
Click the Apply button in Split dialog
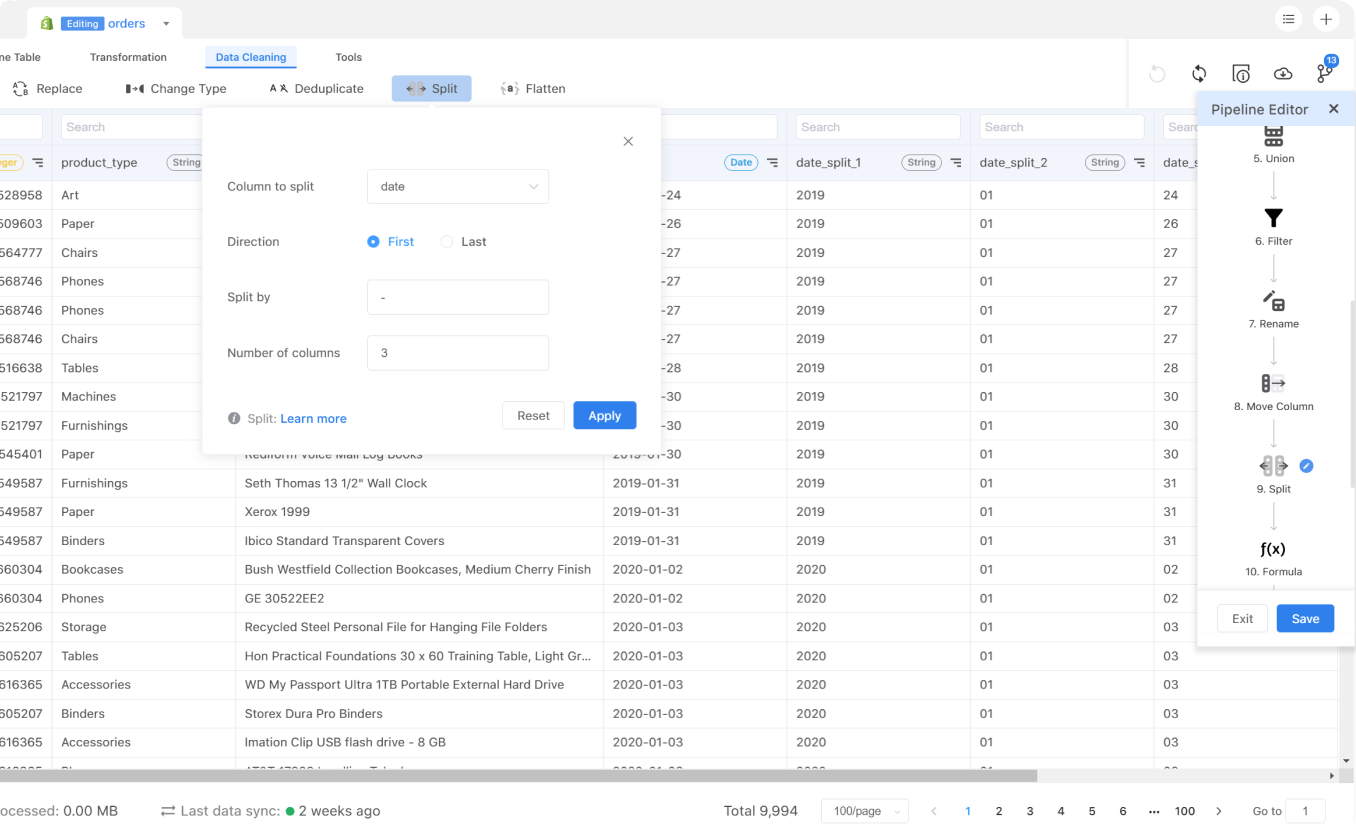click(x=605, y=416)
